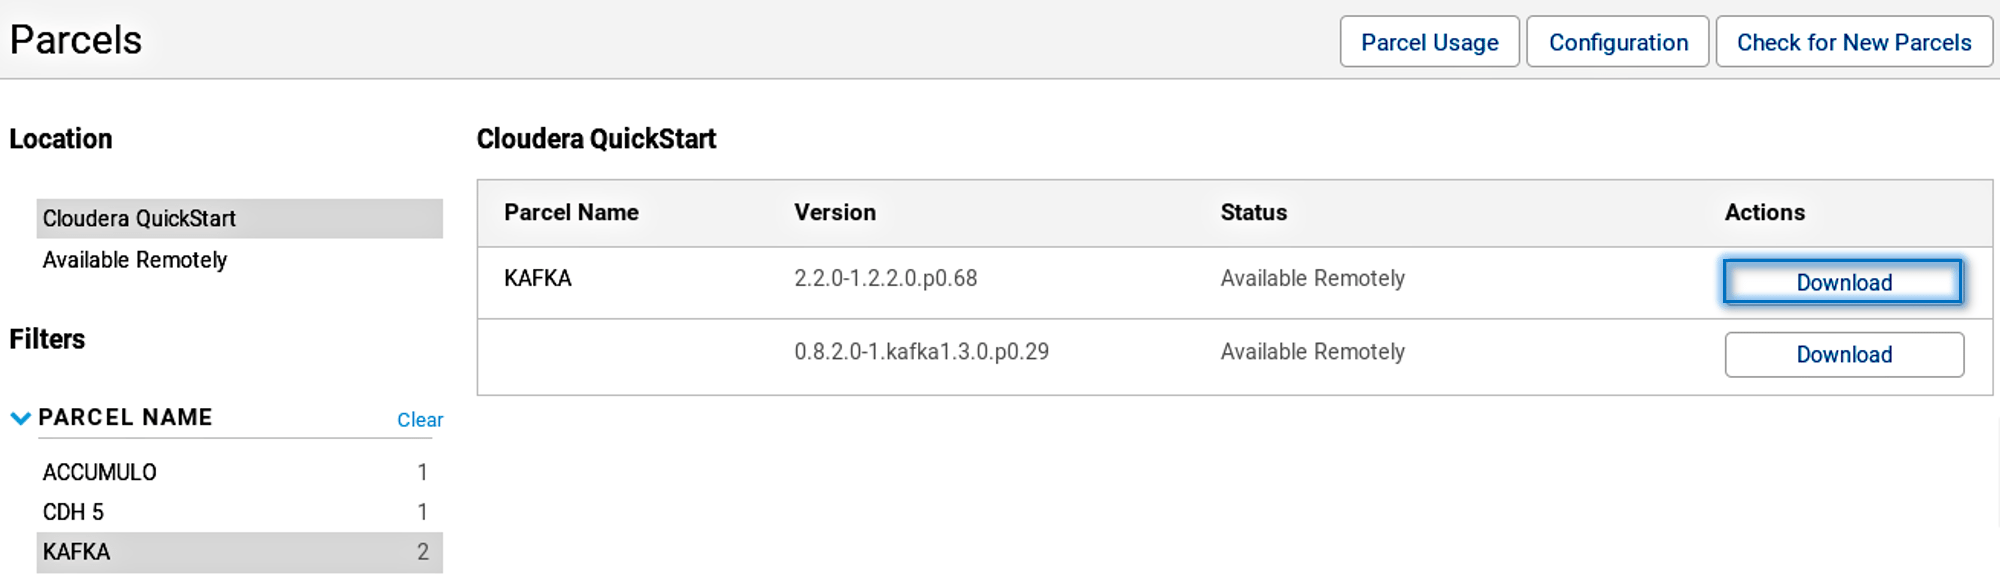The width and height of the screenshot is (2000, 578).
Task: Filter parcels by ACCUMULO
Action: [x=240, y=472]
